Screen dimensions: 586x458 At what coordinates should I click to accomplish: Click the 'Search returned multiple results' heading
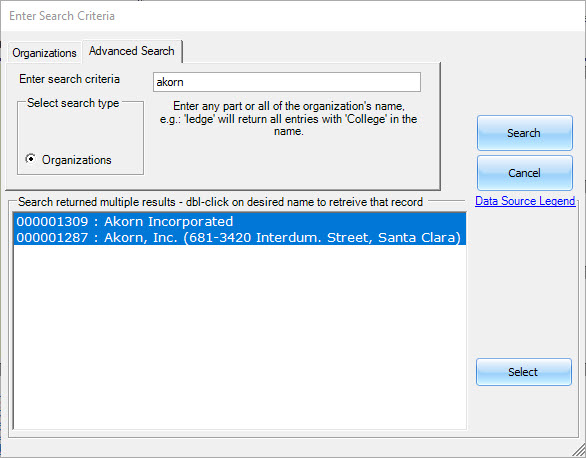(x=220, y=202)
